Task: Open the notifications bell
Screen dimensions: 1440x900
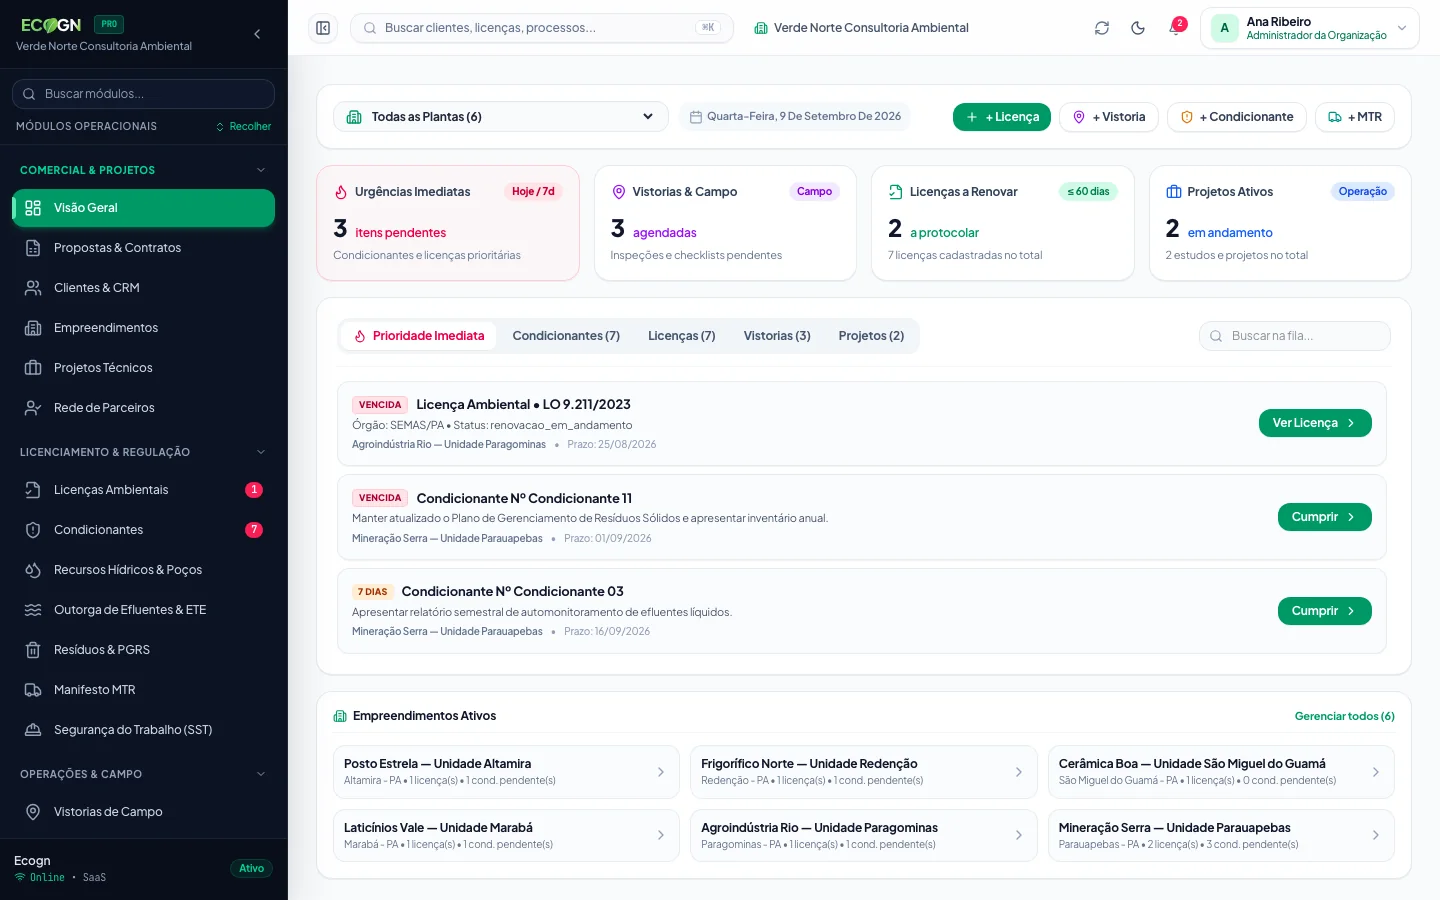Action: [x=1175, y=28]
